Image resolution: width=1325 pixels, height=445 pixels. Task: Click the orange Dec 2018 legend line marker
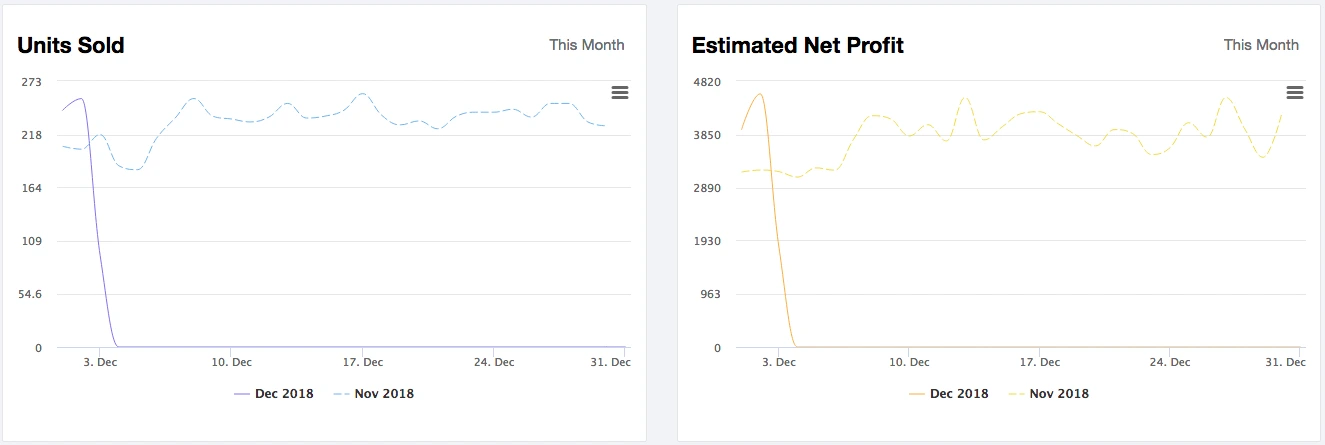click(916, 394)
